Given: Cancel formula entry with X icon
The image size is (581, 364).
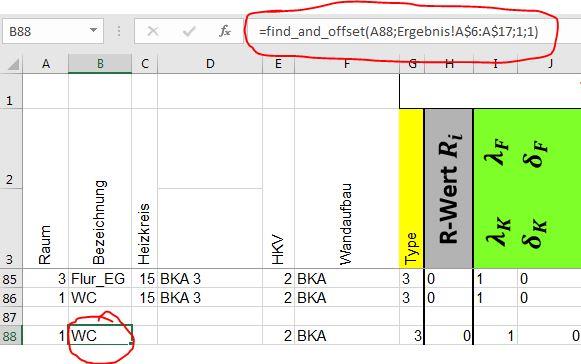Looking at the screenshot, I should [x=153, y=32].
